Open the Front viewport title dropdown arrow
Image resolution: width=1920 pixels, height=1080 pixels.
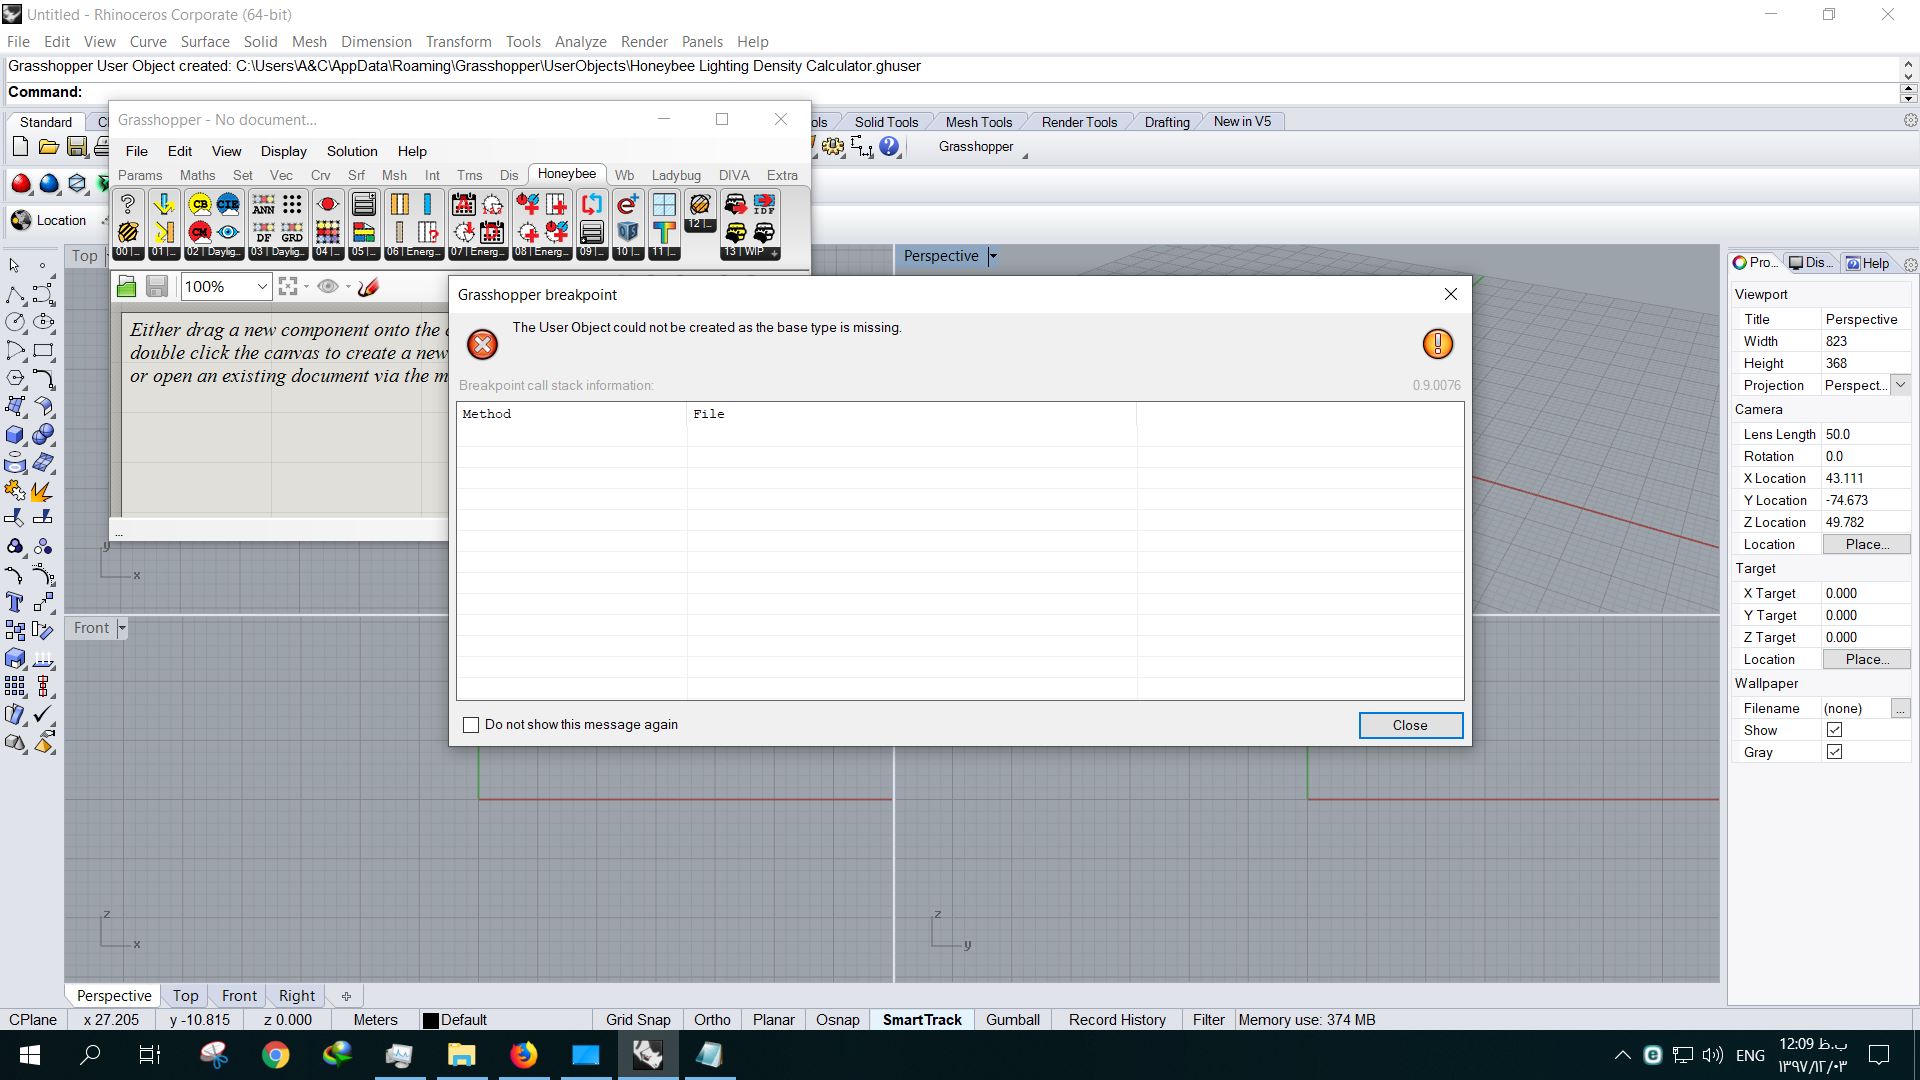(x=122, y=628)
